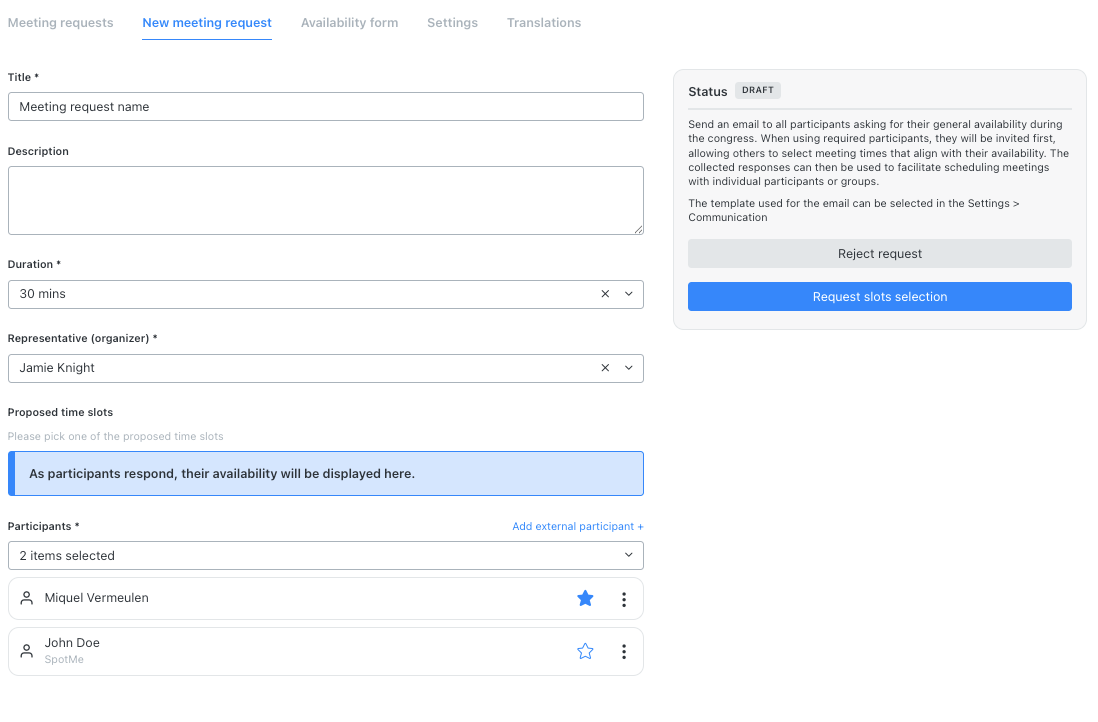Go to the Settings tab
Image resolution: width=1098 pixels, height=722 pixels.
click(x=452, y=22)
